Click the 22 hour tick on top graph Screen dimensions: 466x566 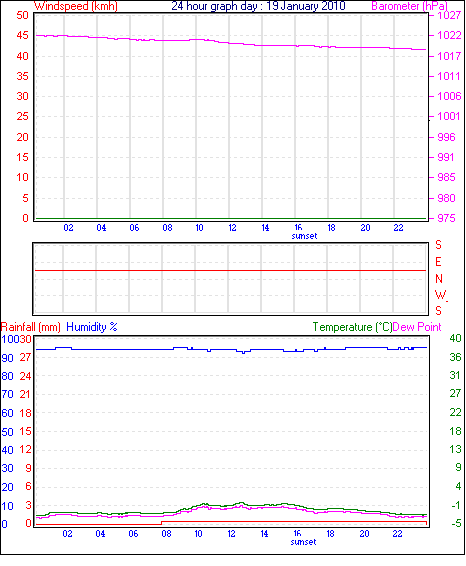point(398,228)
